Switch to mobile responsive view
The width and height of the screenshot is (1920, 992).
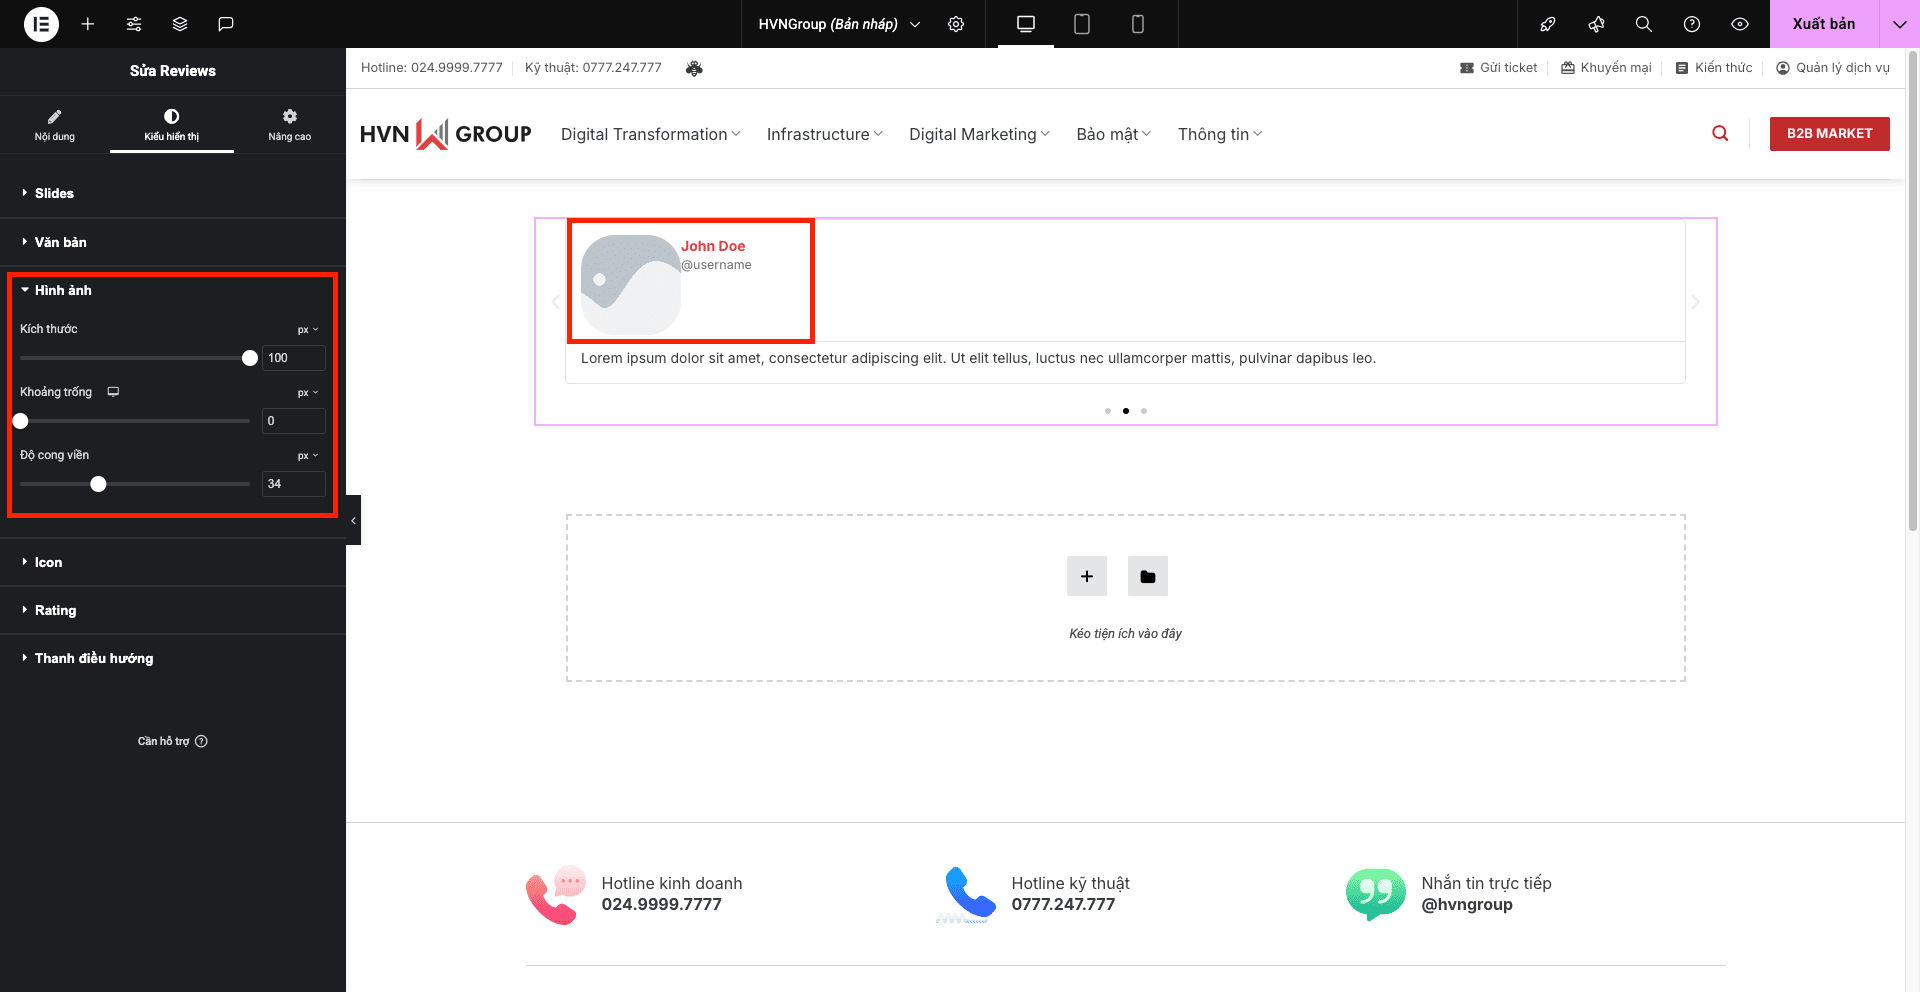1137,24
